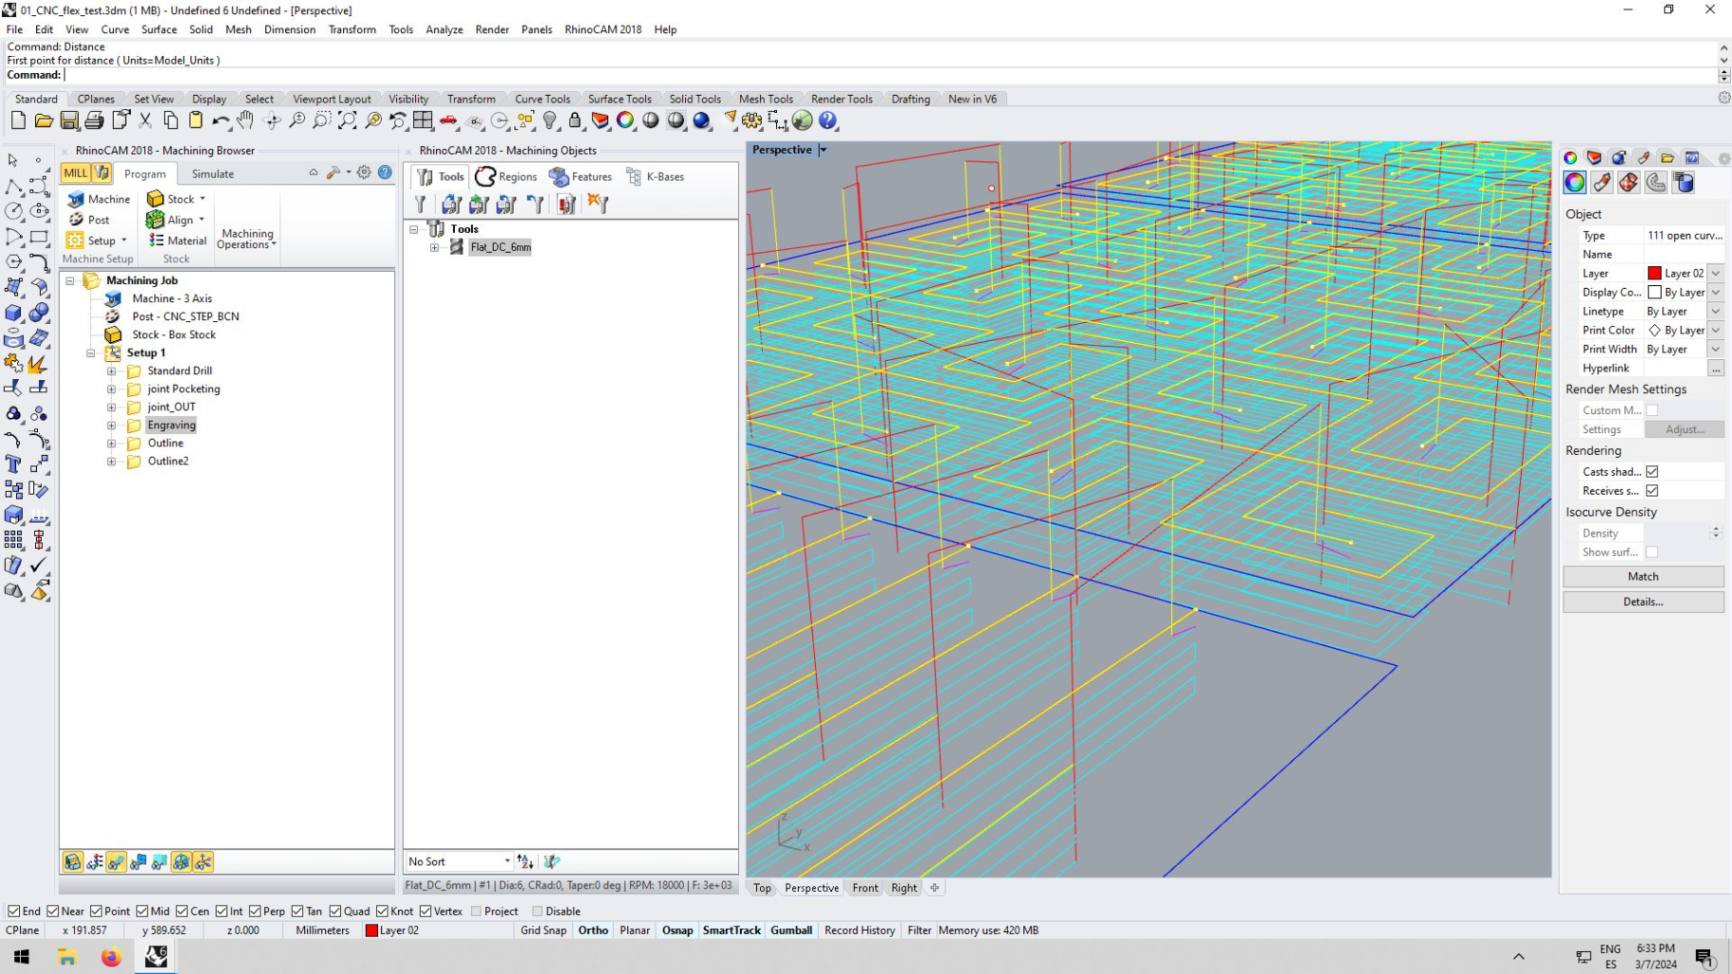The height and width of the screenshot is (974, 1732).
Task: Click the blue Render sphere icon
Action: click(x=701, y=121)
